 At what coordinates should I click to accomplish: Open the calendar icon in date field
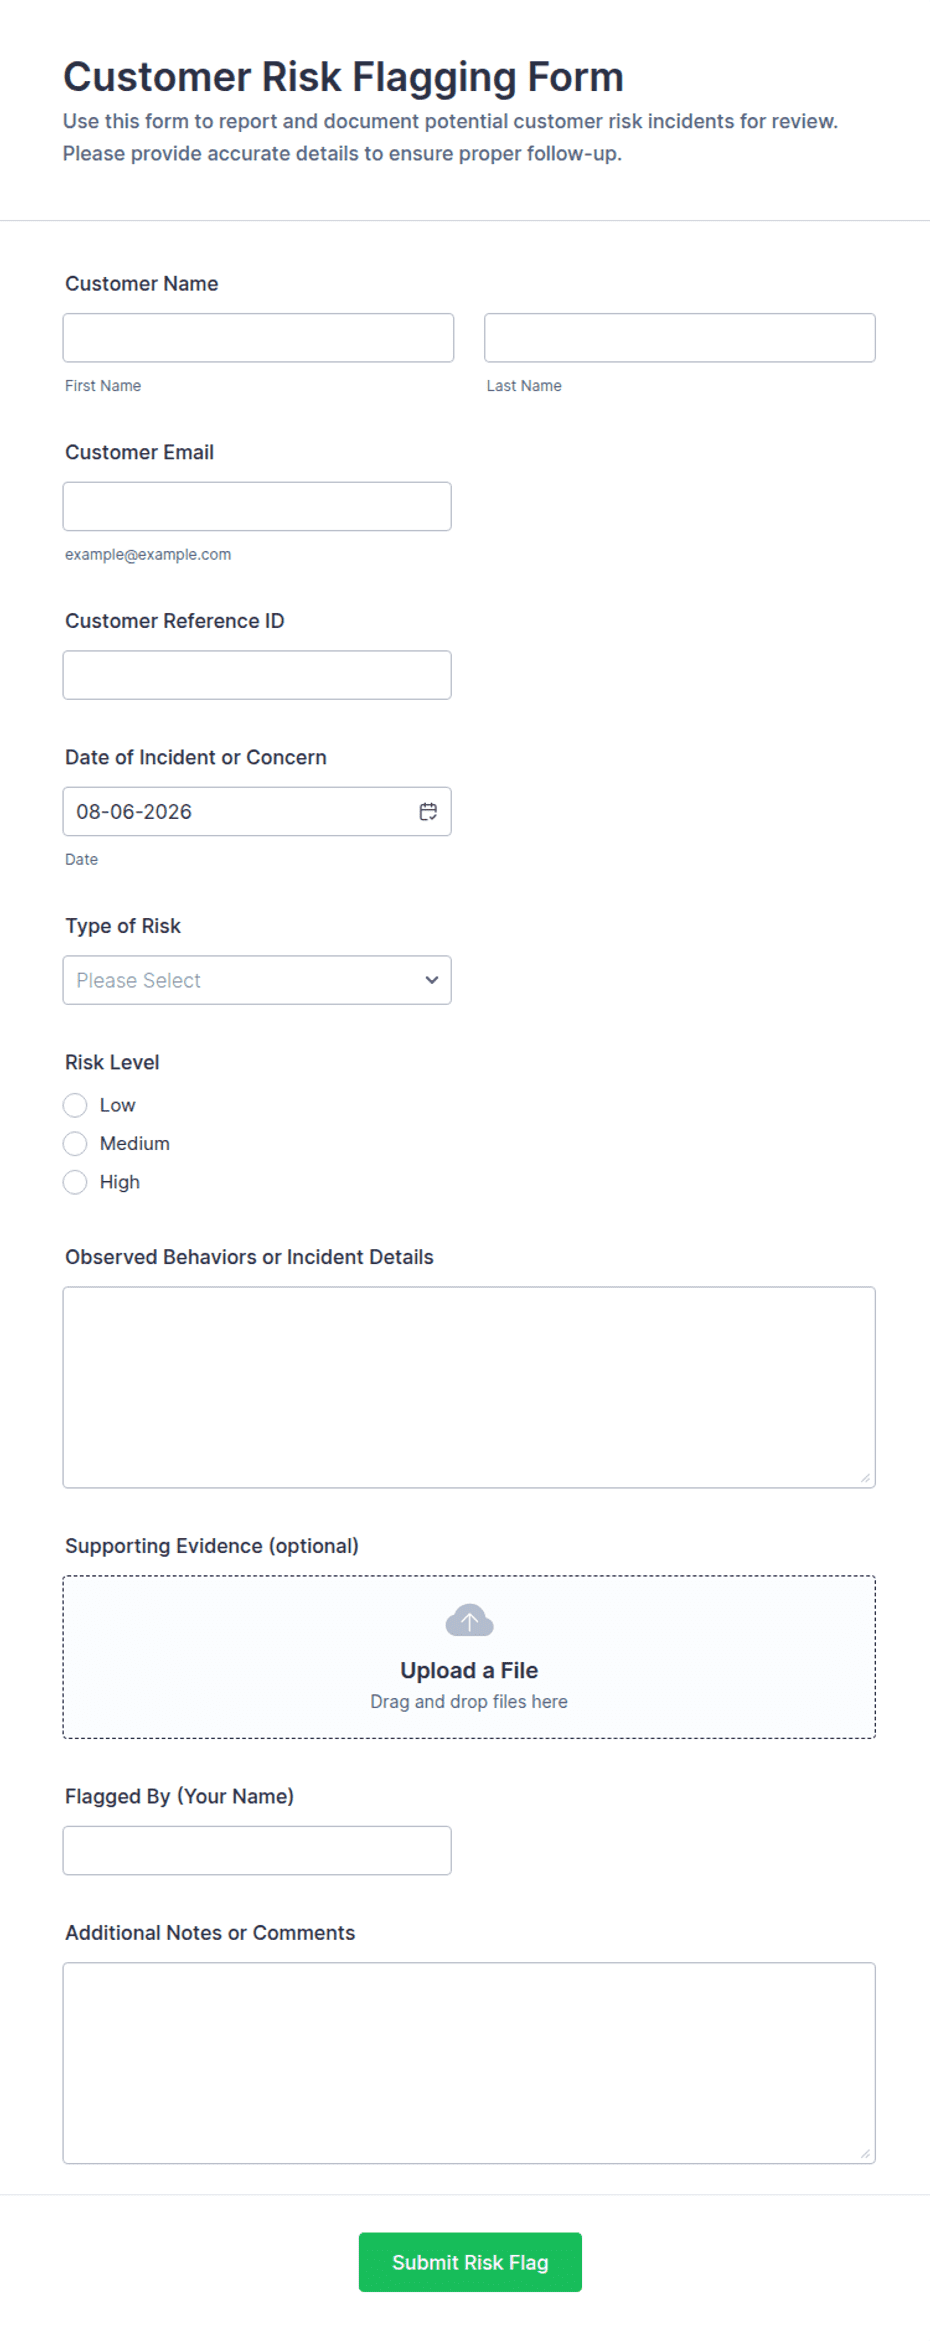(x=428, y=812)
